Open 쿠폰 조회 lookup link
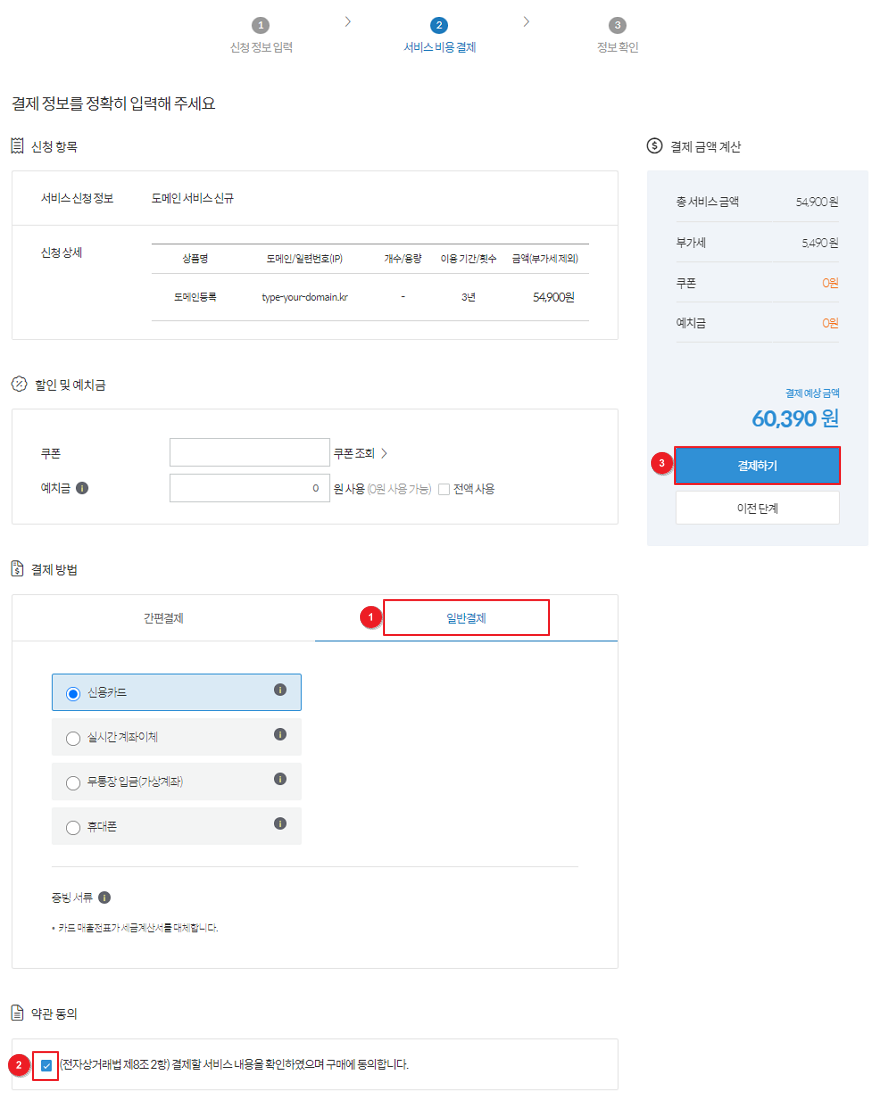The width and height of the screenshot is (880, 1100). (x=360, y=453)
